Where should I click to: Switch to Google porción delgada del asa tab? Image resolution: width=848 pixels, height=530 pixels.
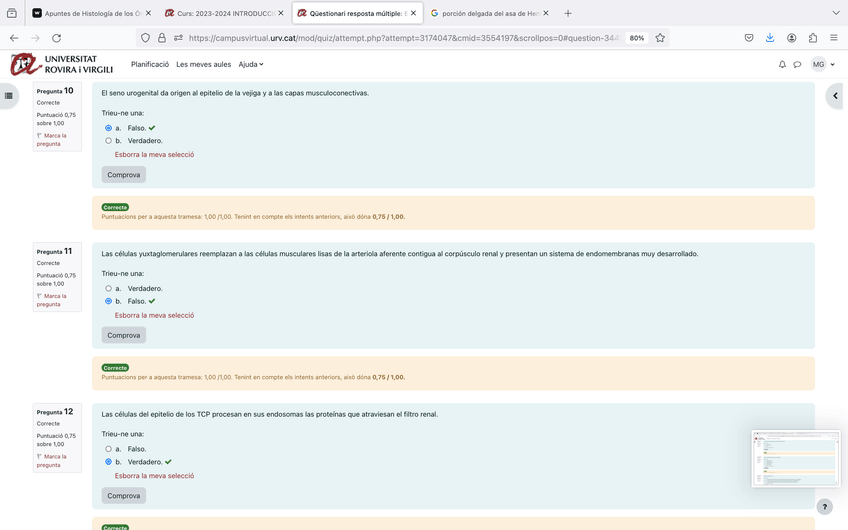coord(489,13)
